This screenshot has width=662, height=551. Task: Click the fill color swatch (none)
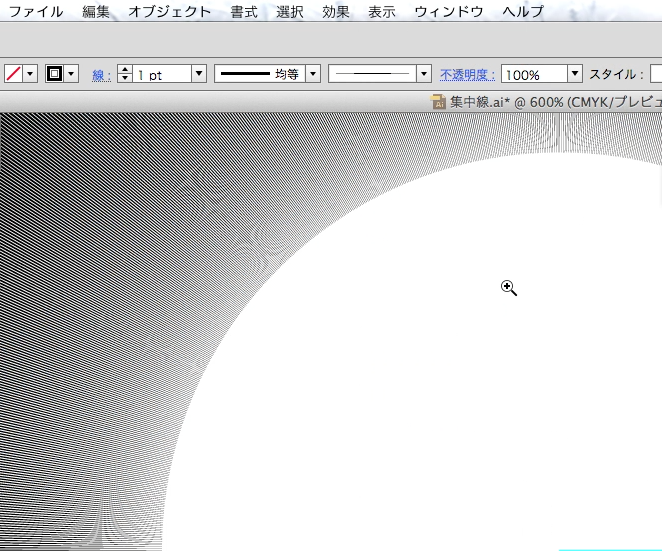[x=14, y=74]
